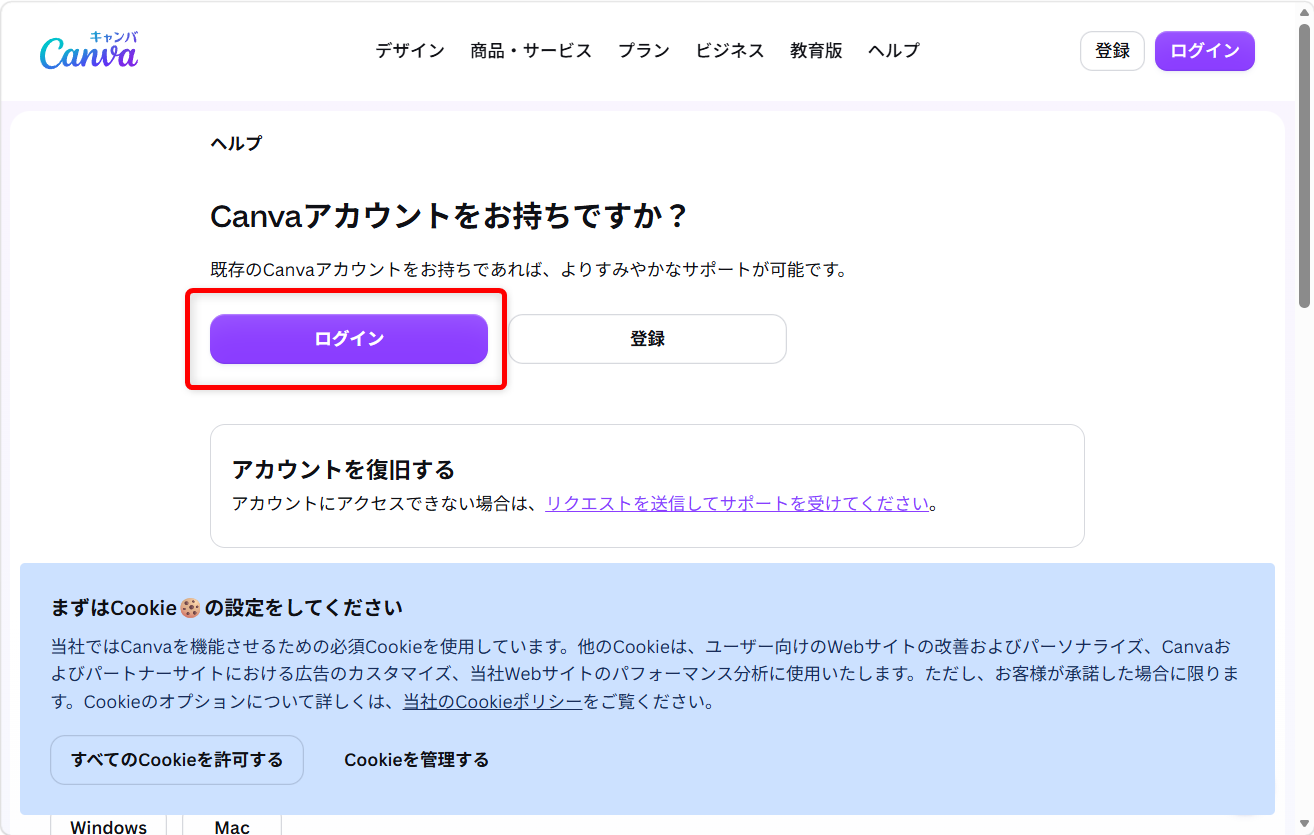Image resolution: width=1314 pixels, height=835 pixels.
Task: Click the ヘルプ breadcrumb text
Action: coord(236,143)
